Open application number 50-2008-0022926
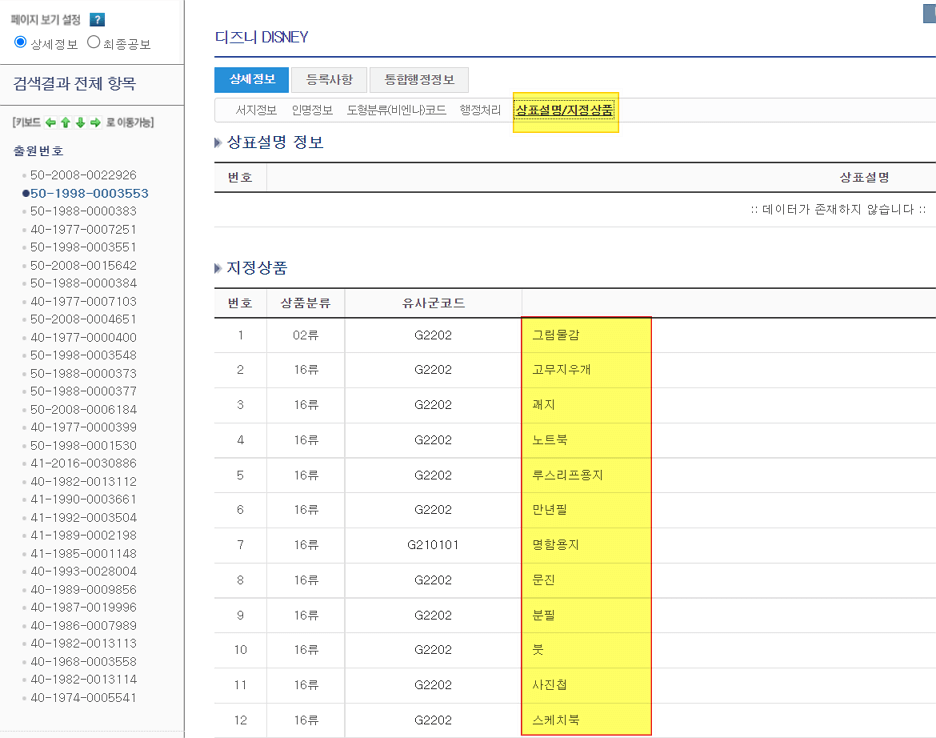This screenshot has width=936, height=738. tap(83, 175)
